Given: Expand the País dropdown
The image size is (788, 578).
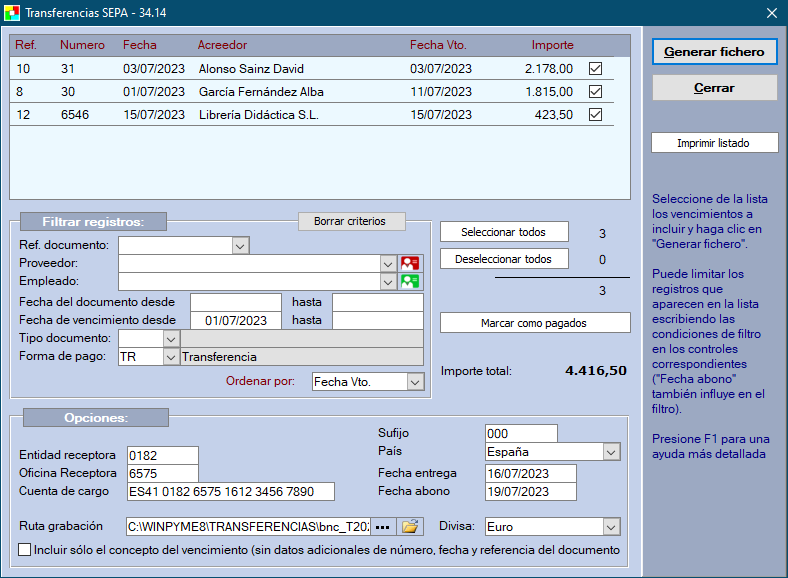Looking at the screenshot, I should click(610, 452).
